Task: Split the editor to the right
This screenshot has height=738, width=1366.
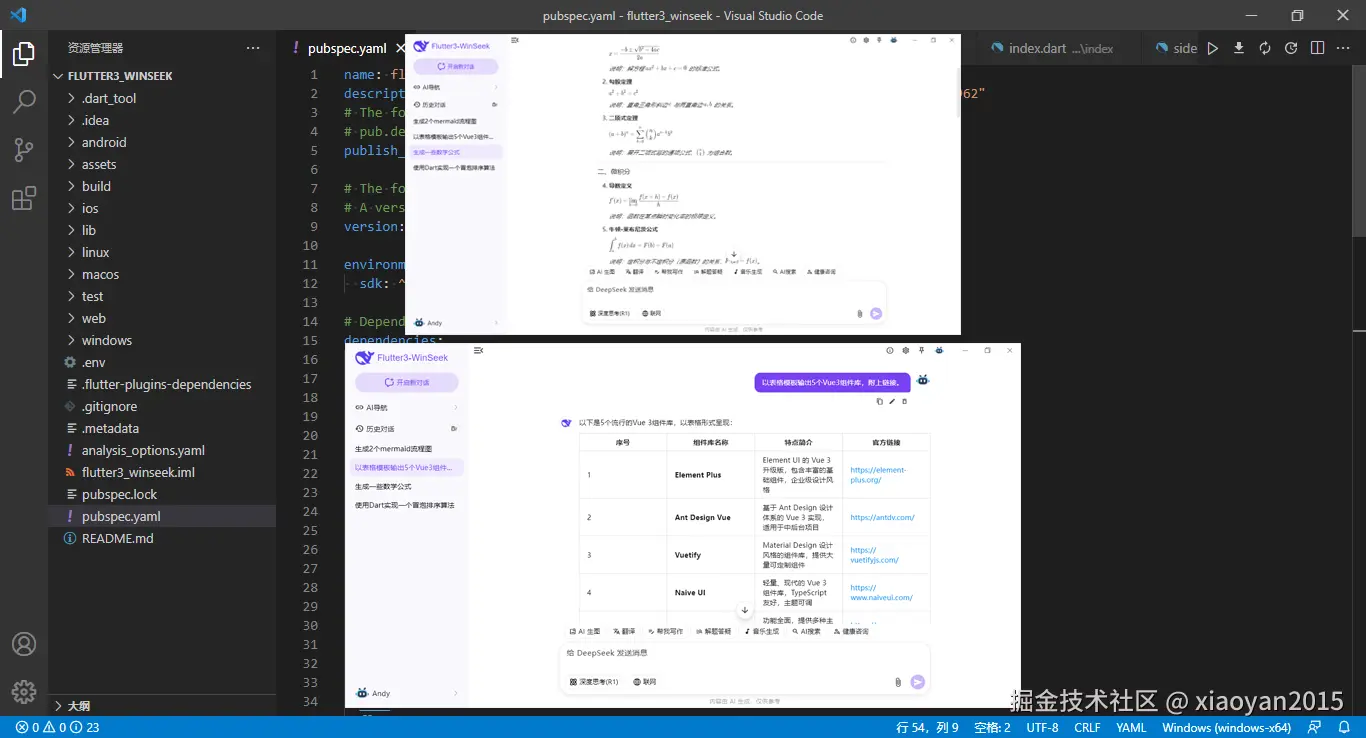Action: click(1317, 48)
